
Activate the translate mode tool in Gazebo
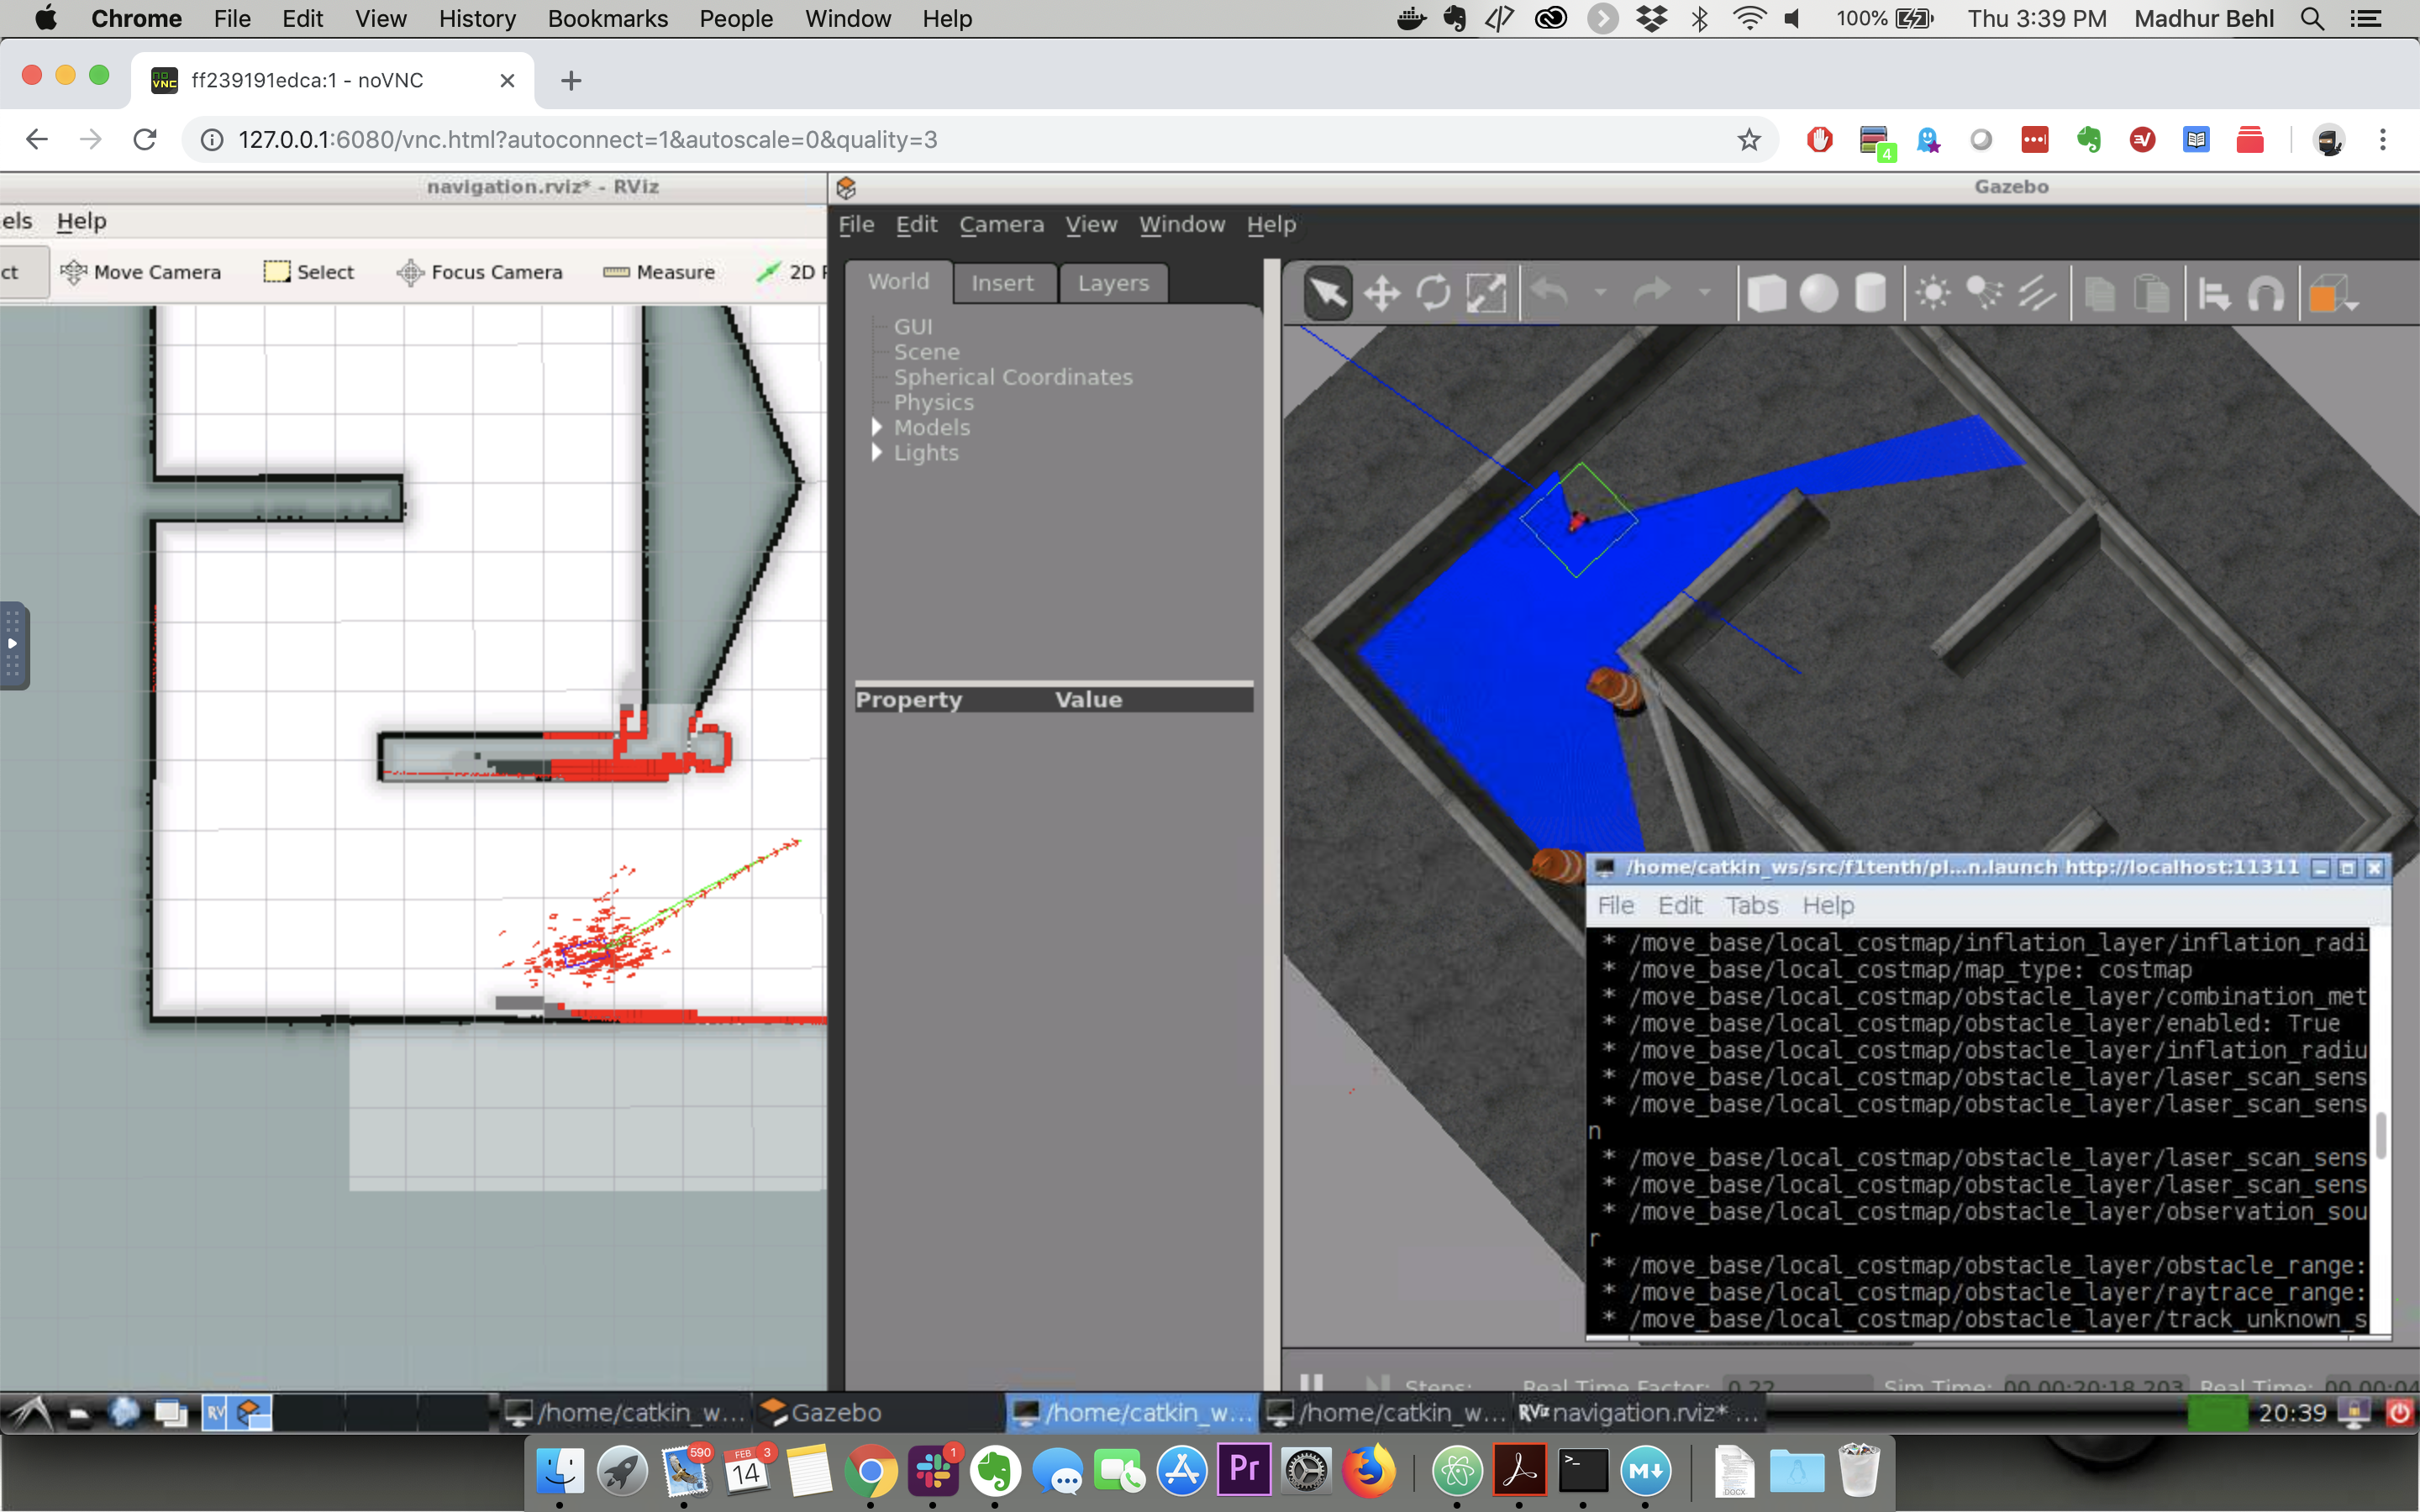click(x=1381, y=294)
